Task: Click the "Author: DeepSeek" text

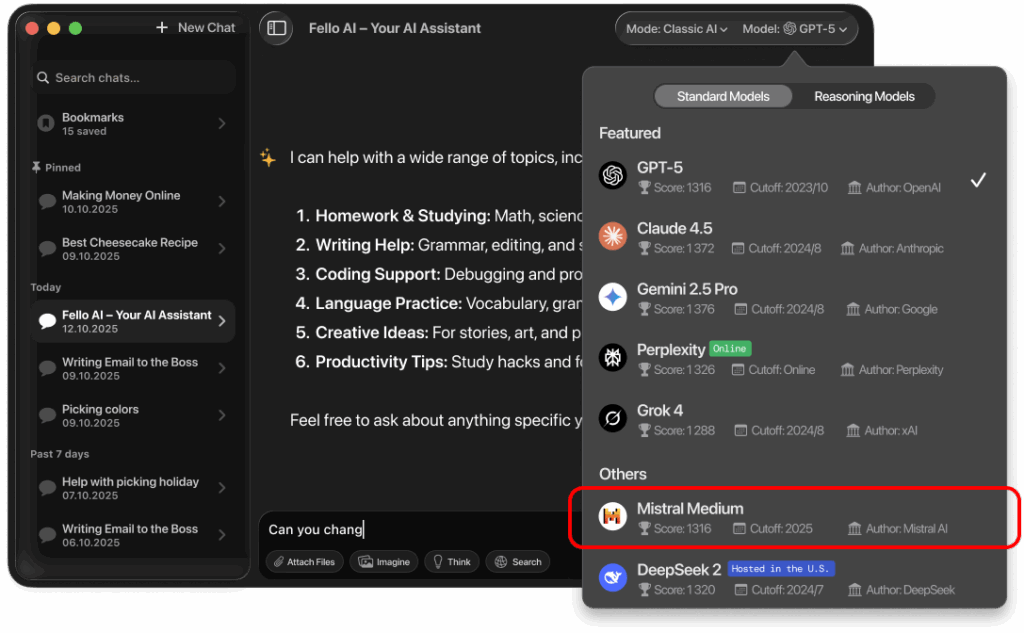Action: (910, 591)
